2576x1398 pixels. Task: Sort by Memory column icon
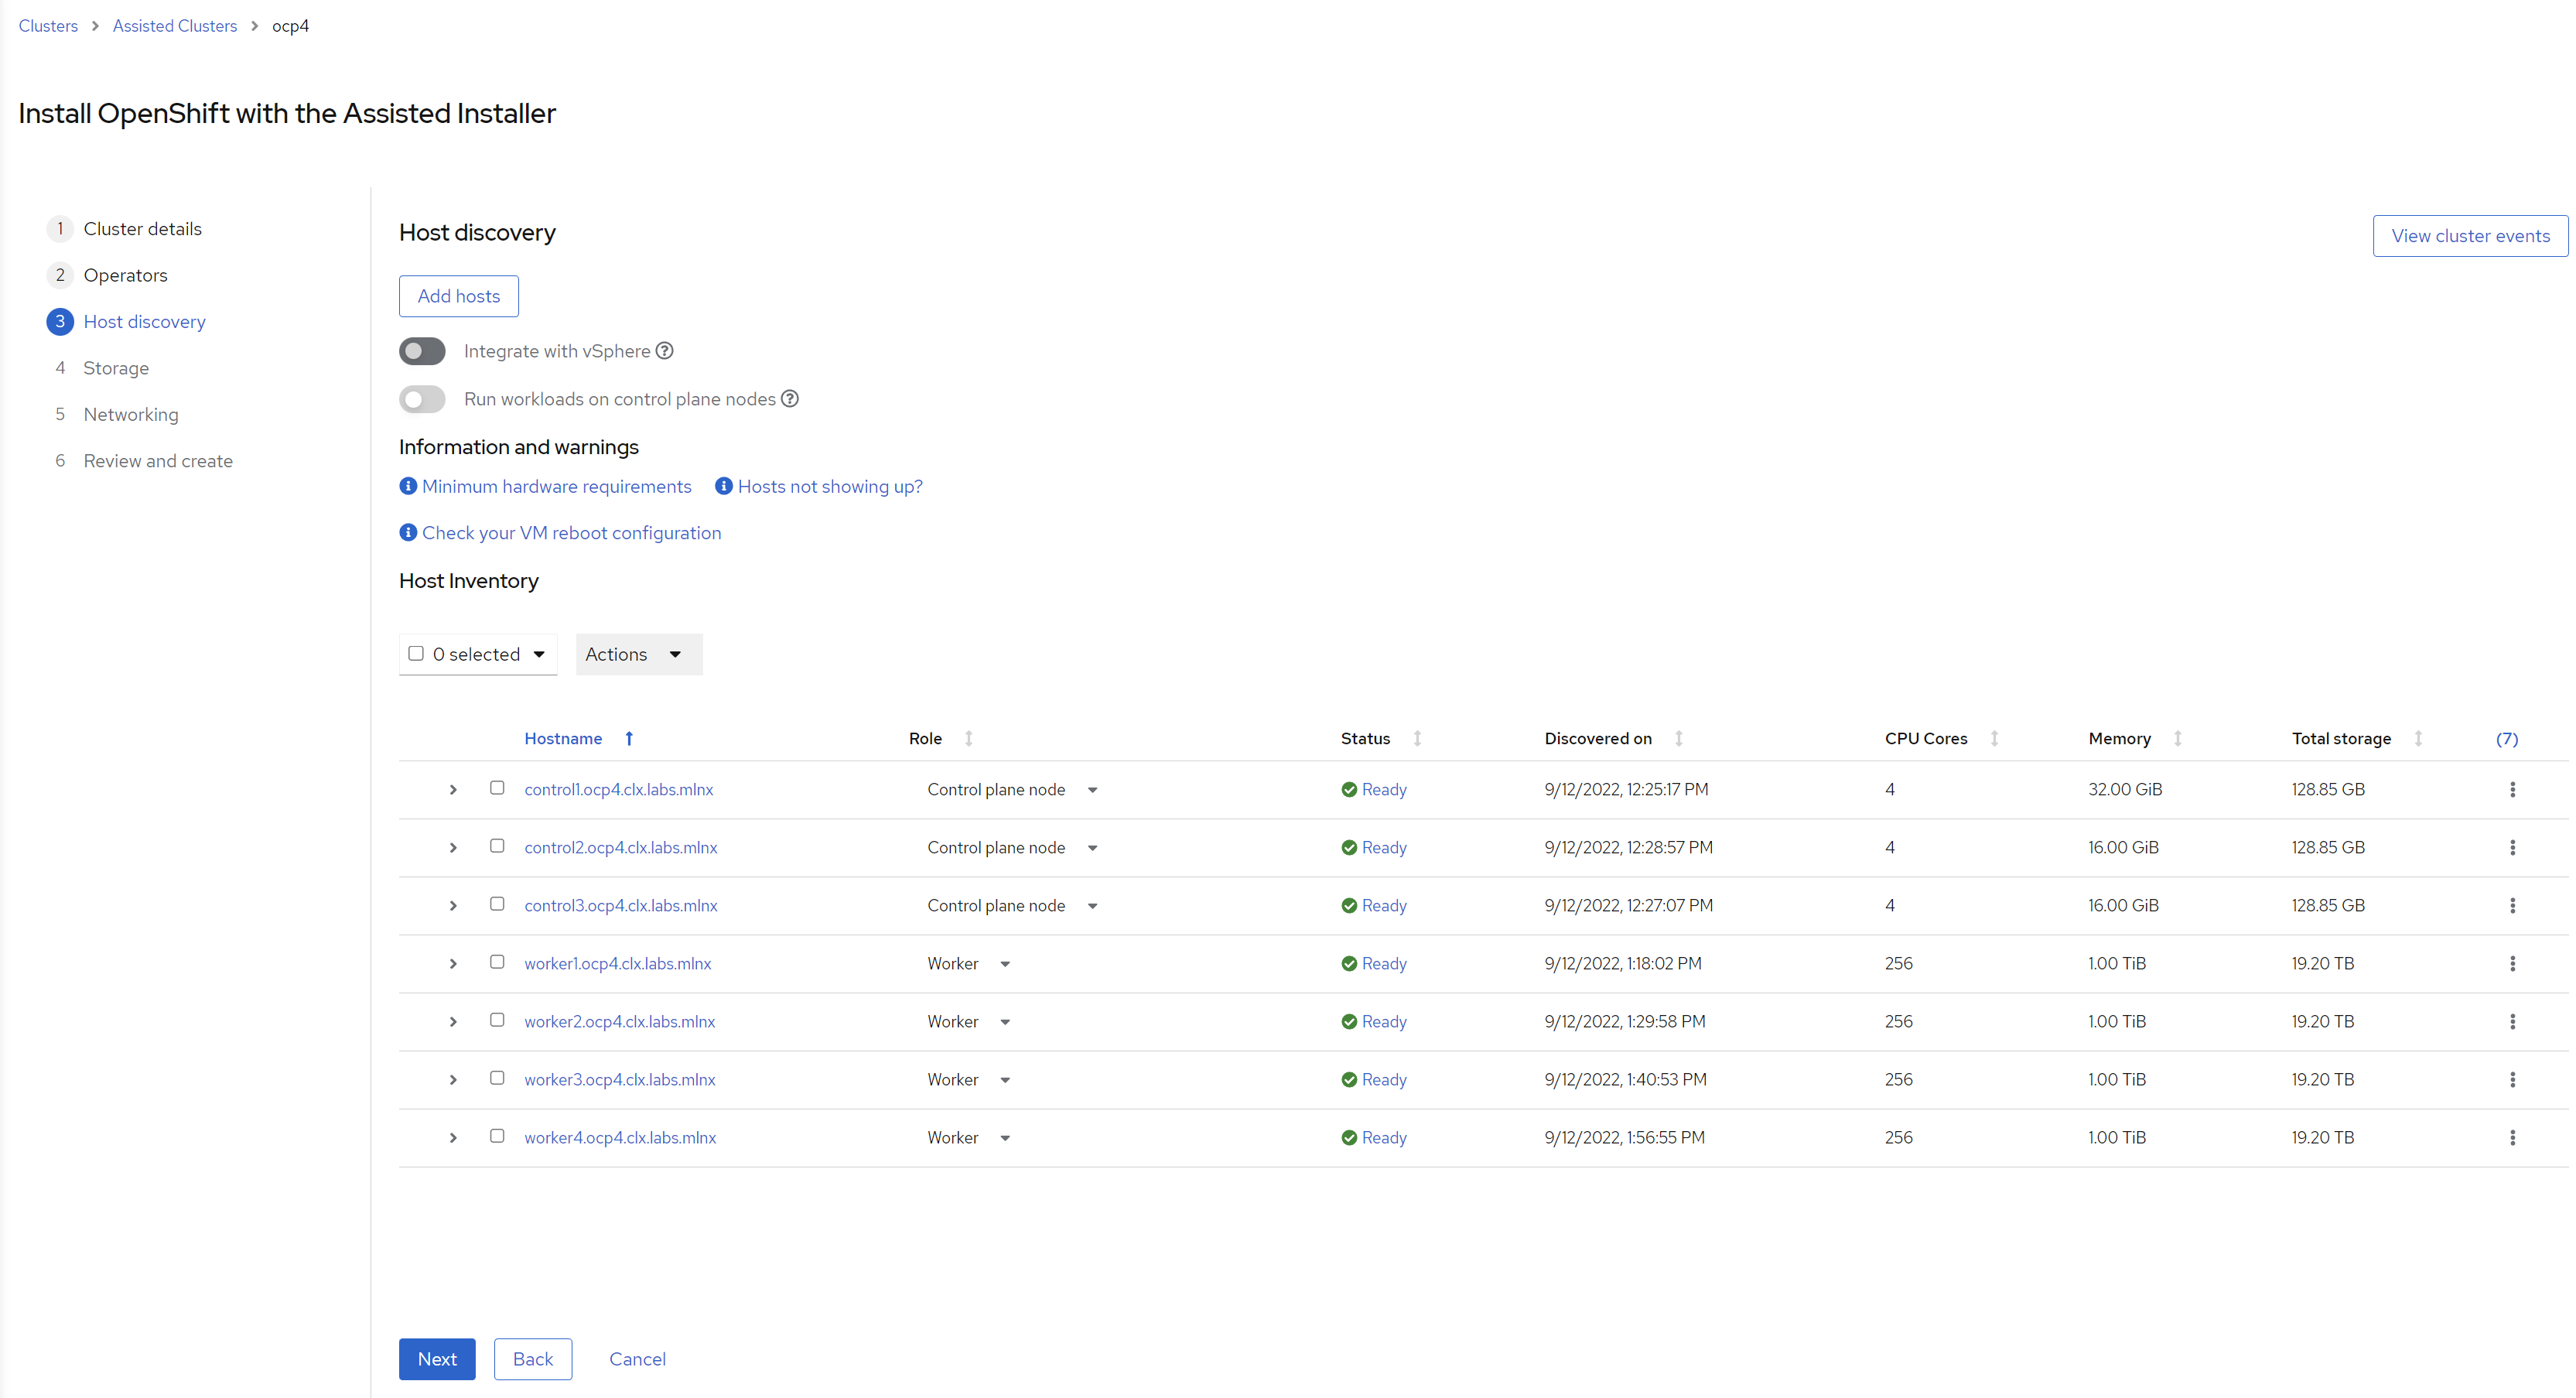pos(2177,739)
